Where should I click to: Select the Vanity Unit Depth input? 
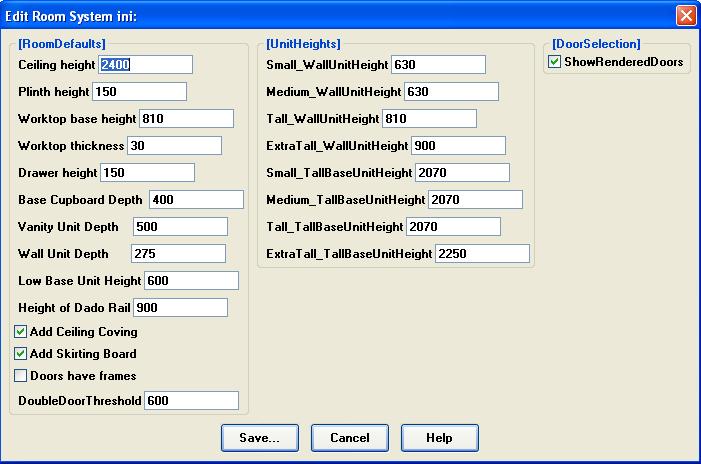point(180,227)
